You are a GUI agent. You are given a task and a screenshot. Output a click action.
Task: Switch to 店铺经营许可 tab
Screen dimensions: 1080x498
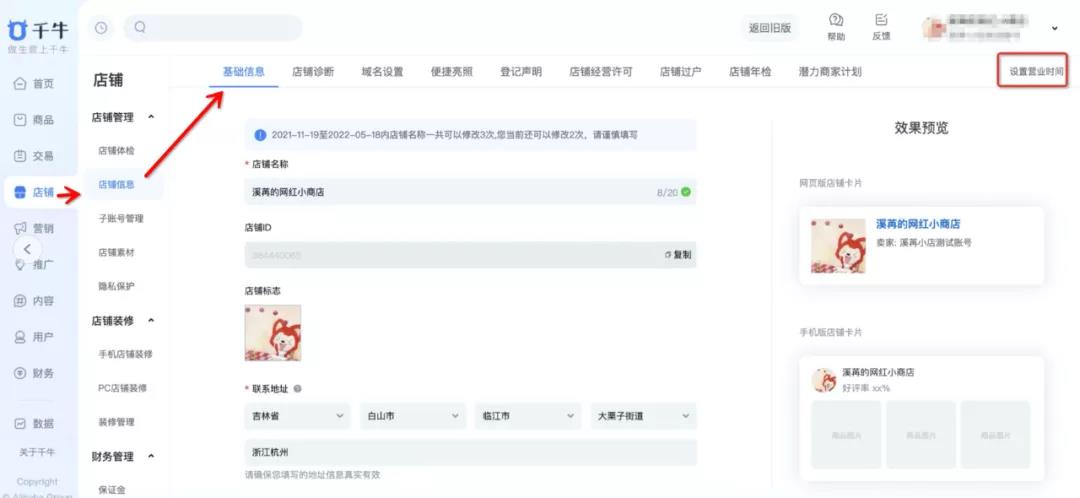pyautogui.click(x=601, y=72)
